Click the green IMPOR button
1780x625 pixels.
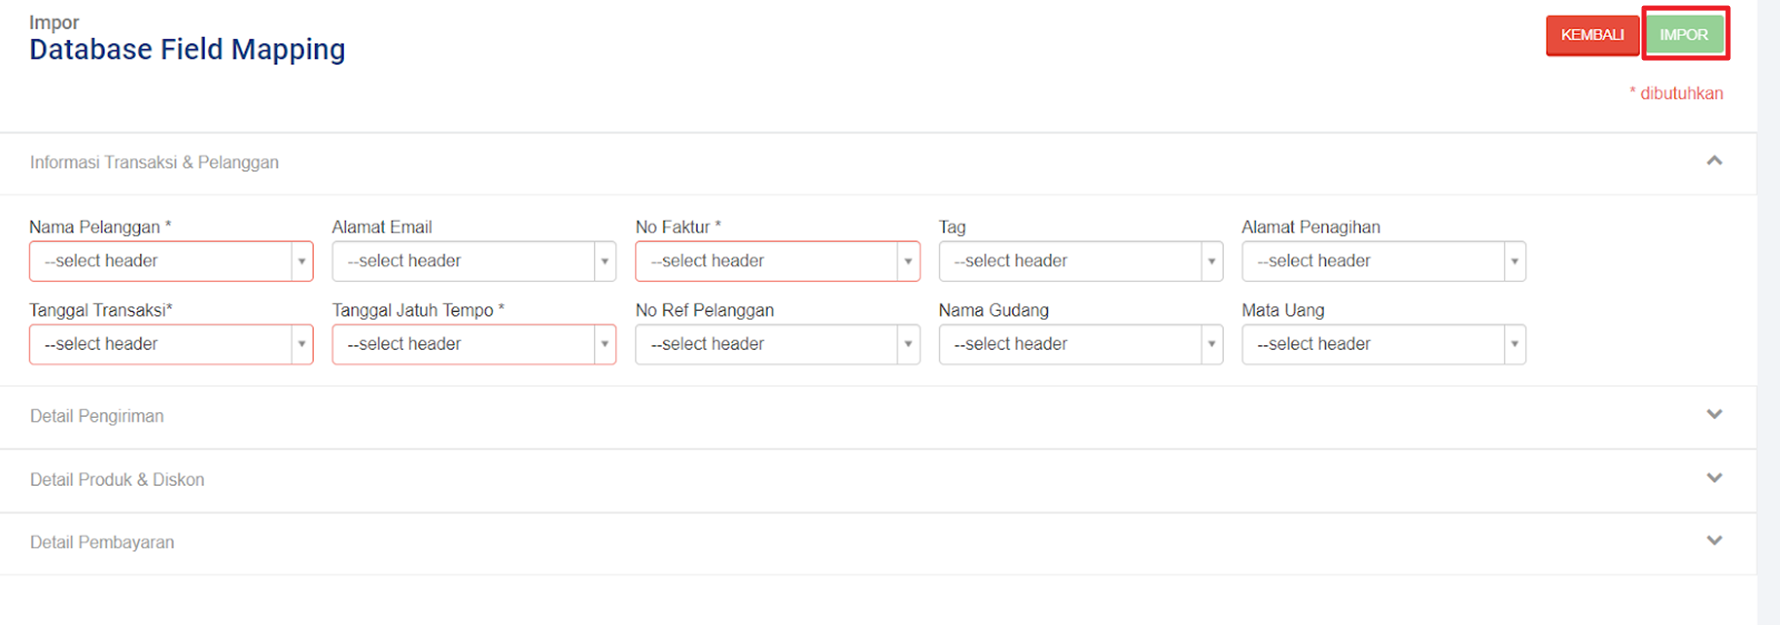(1684, 35)
